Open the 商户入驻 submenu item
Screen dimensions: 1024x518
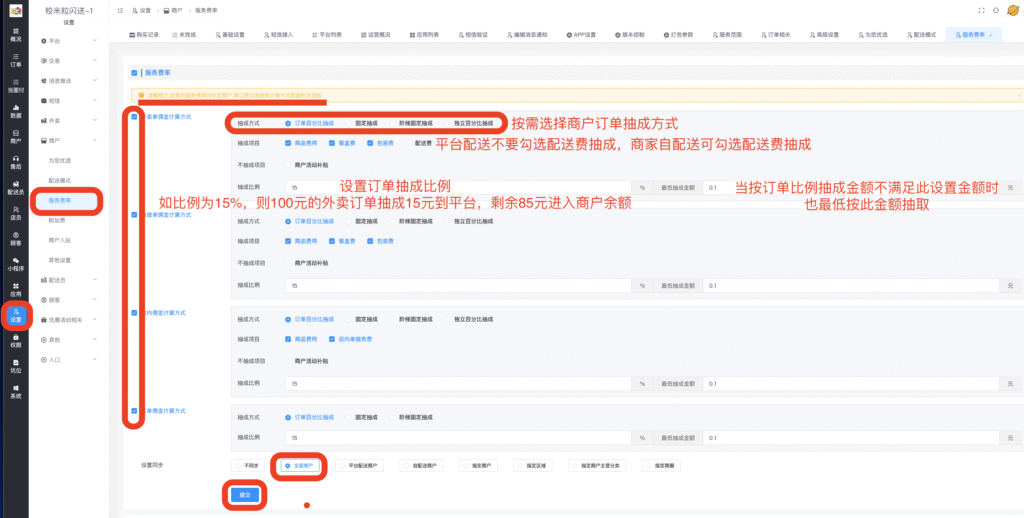pyautogui.click(x=59, y=240)
